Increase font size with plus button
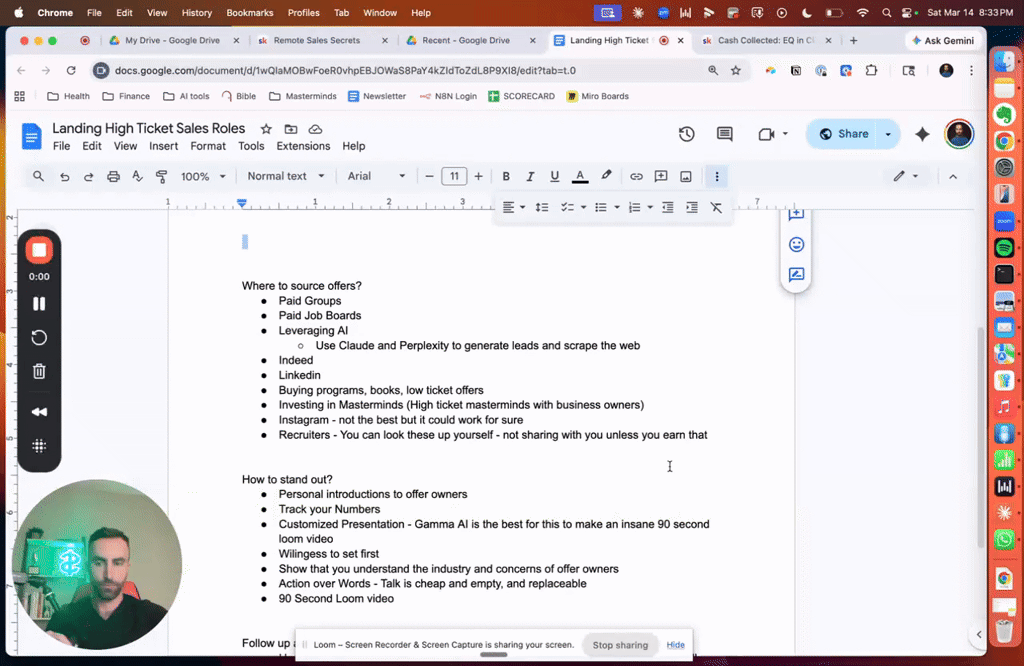The height and width of the screenshot is (666, 1024). [479, 176]
